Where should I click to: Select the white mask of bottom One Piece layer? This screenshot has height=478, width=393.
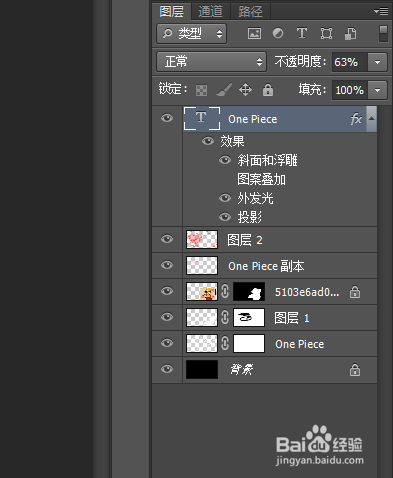point(249,343)
